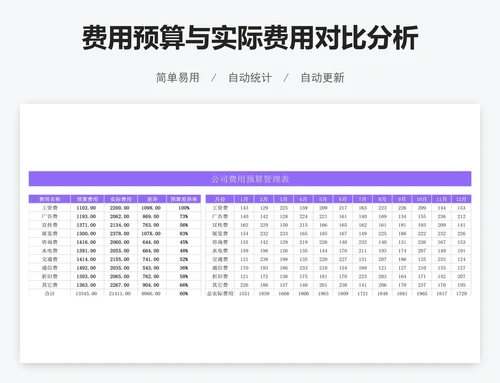Click actual cost cell 2155.00 in 交通费 row
Screen dimensions: 500x383
pos(120,259)
